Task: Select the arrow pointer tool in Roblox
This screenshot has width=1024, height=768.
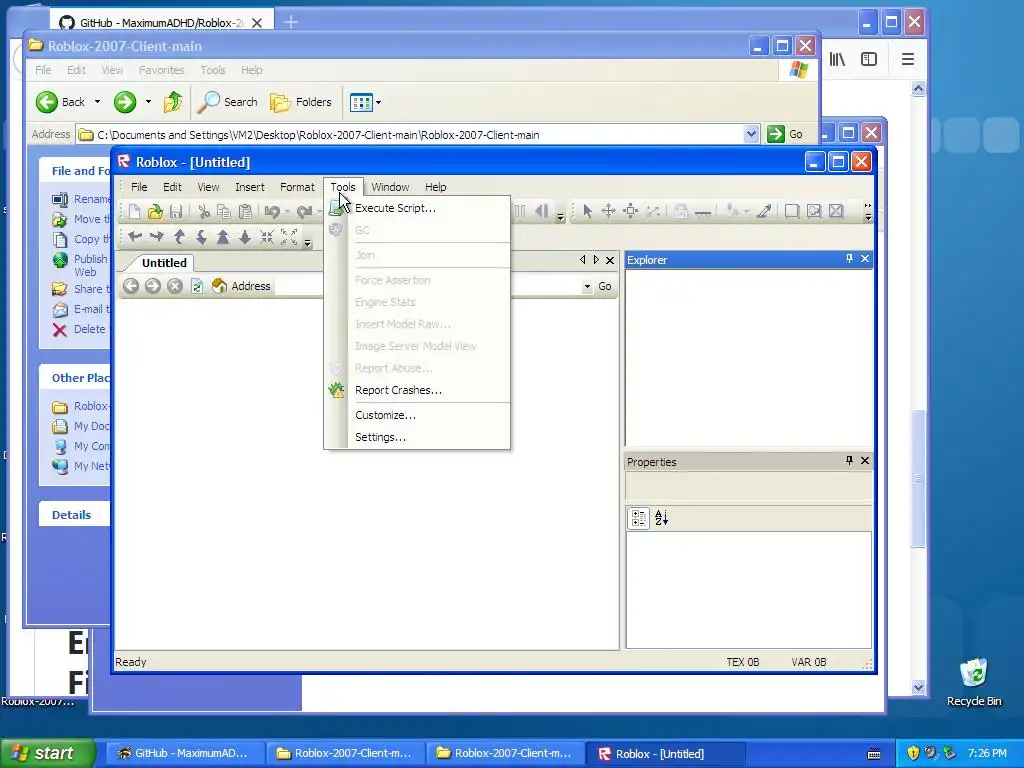Action: (x=587, y=211)
